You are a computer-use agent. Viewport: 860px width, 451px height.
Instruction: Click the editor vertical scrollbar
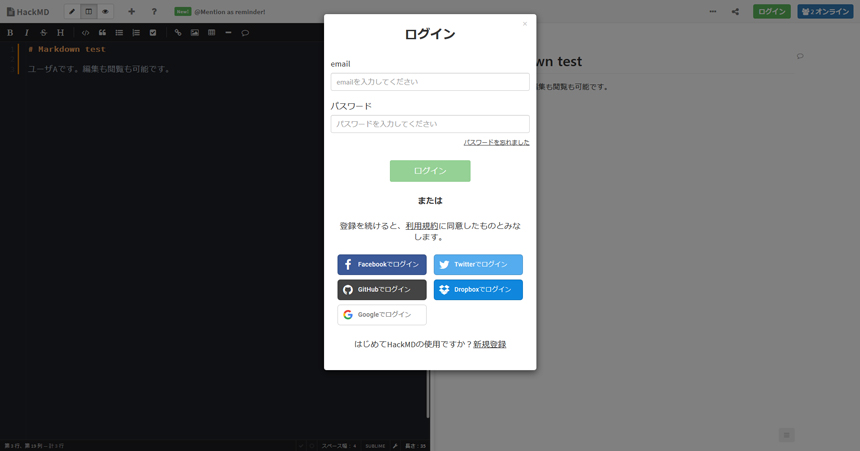click(428, 394)
